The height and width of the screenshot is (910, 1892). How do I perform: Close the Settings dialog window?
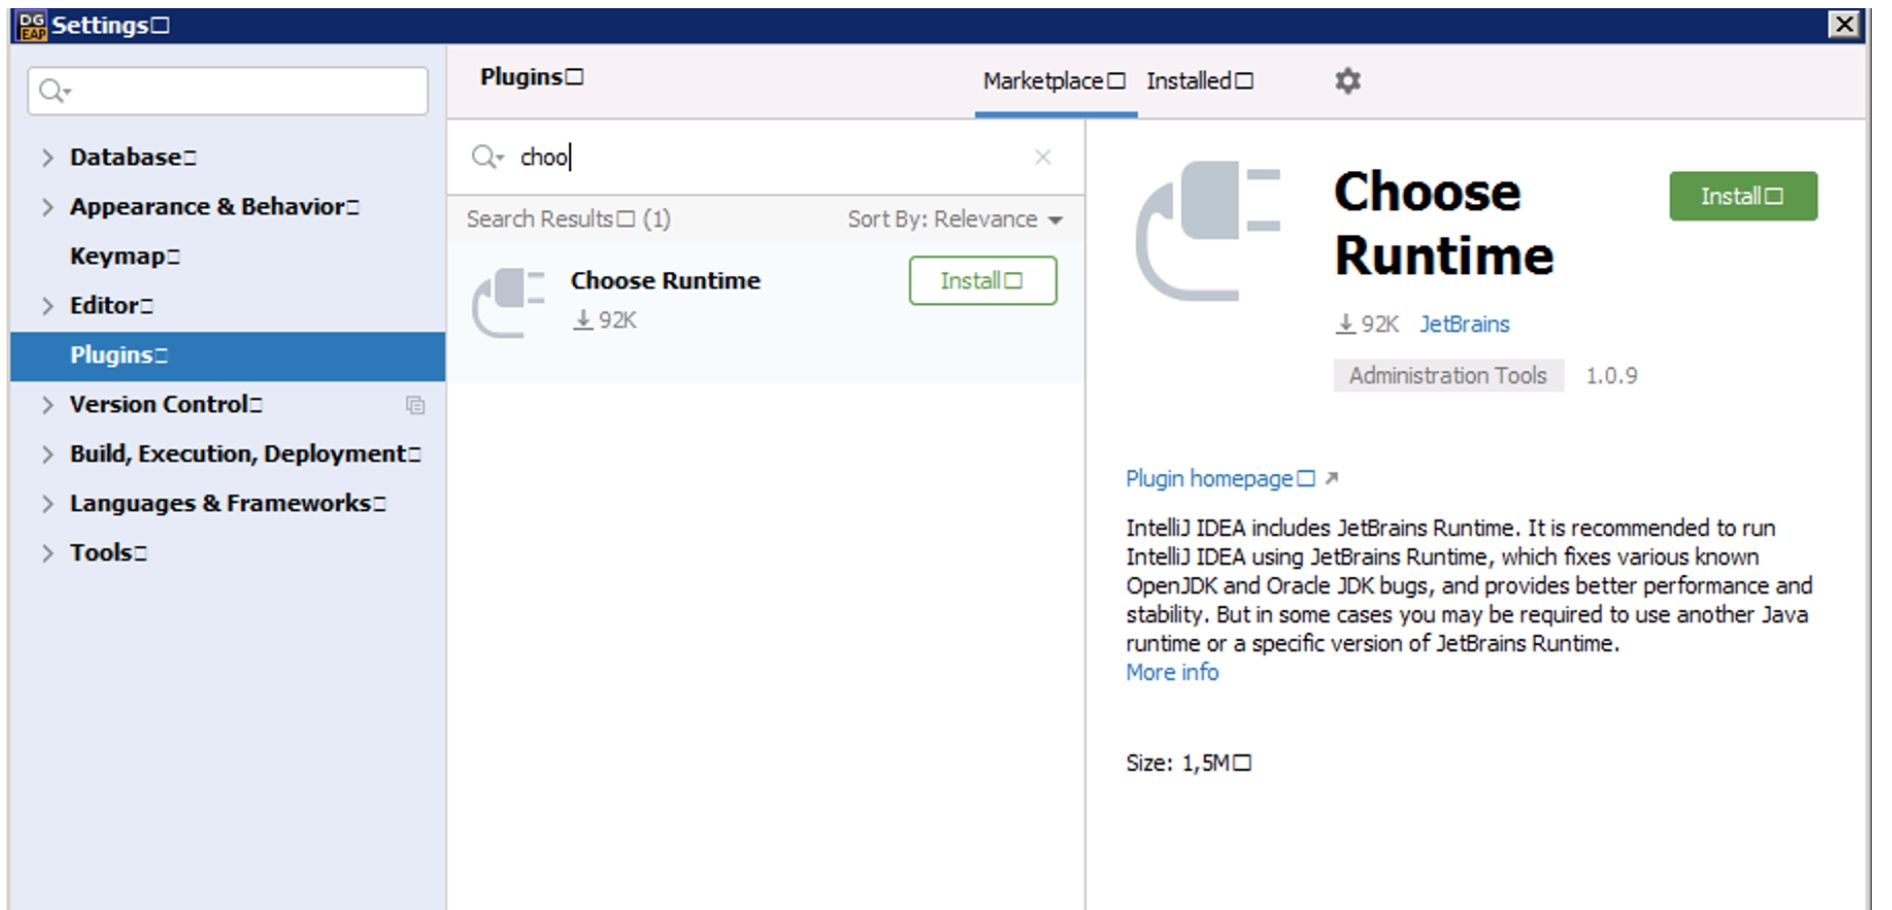1844,24
